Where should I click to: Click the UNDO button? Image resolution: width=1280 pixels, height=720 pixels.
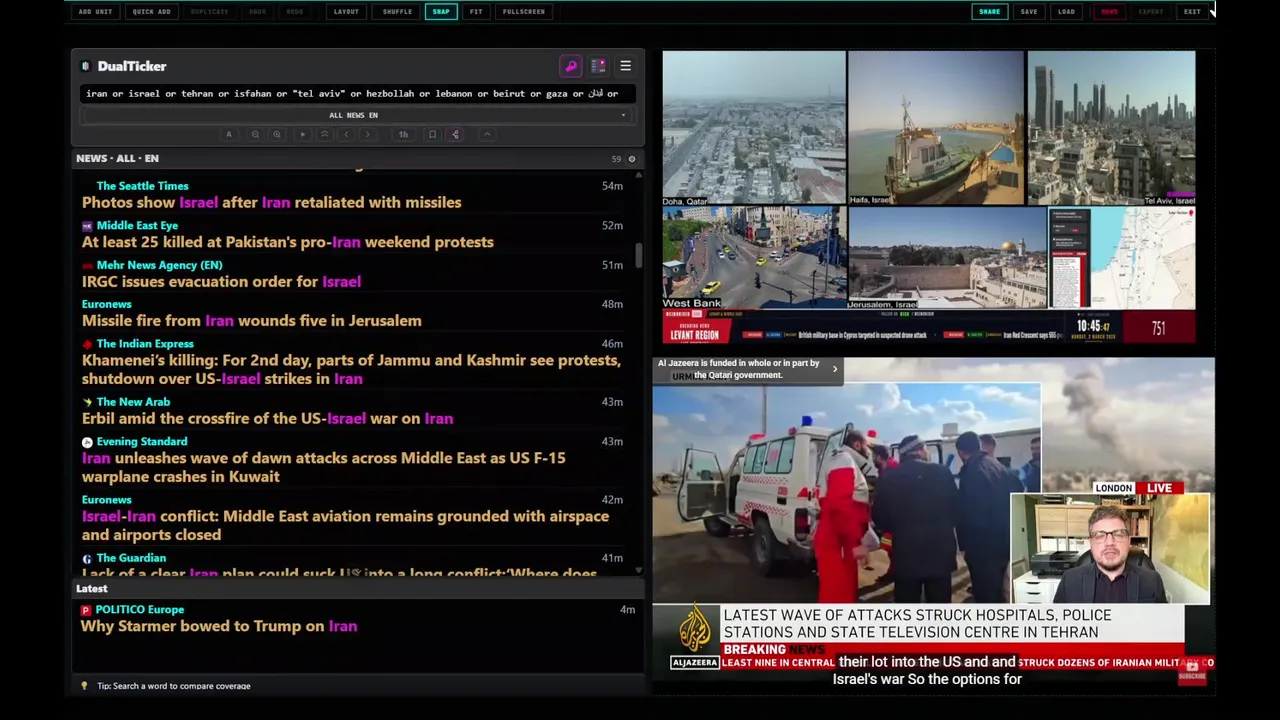pyautogui.click(x=258, y=12)
